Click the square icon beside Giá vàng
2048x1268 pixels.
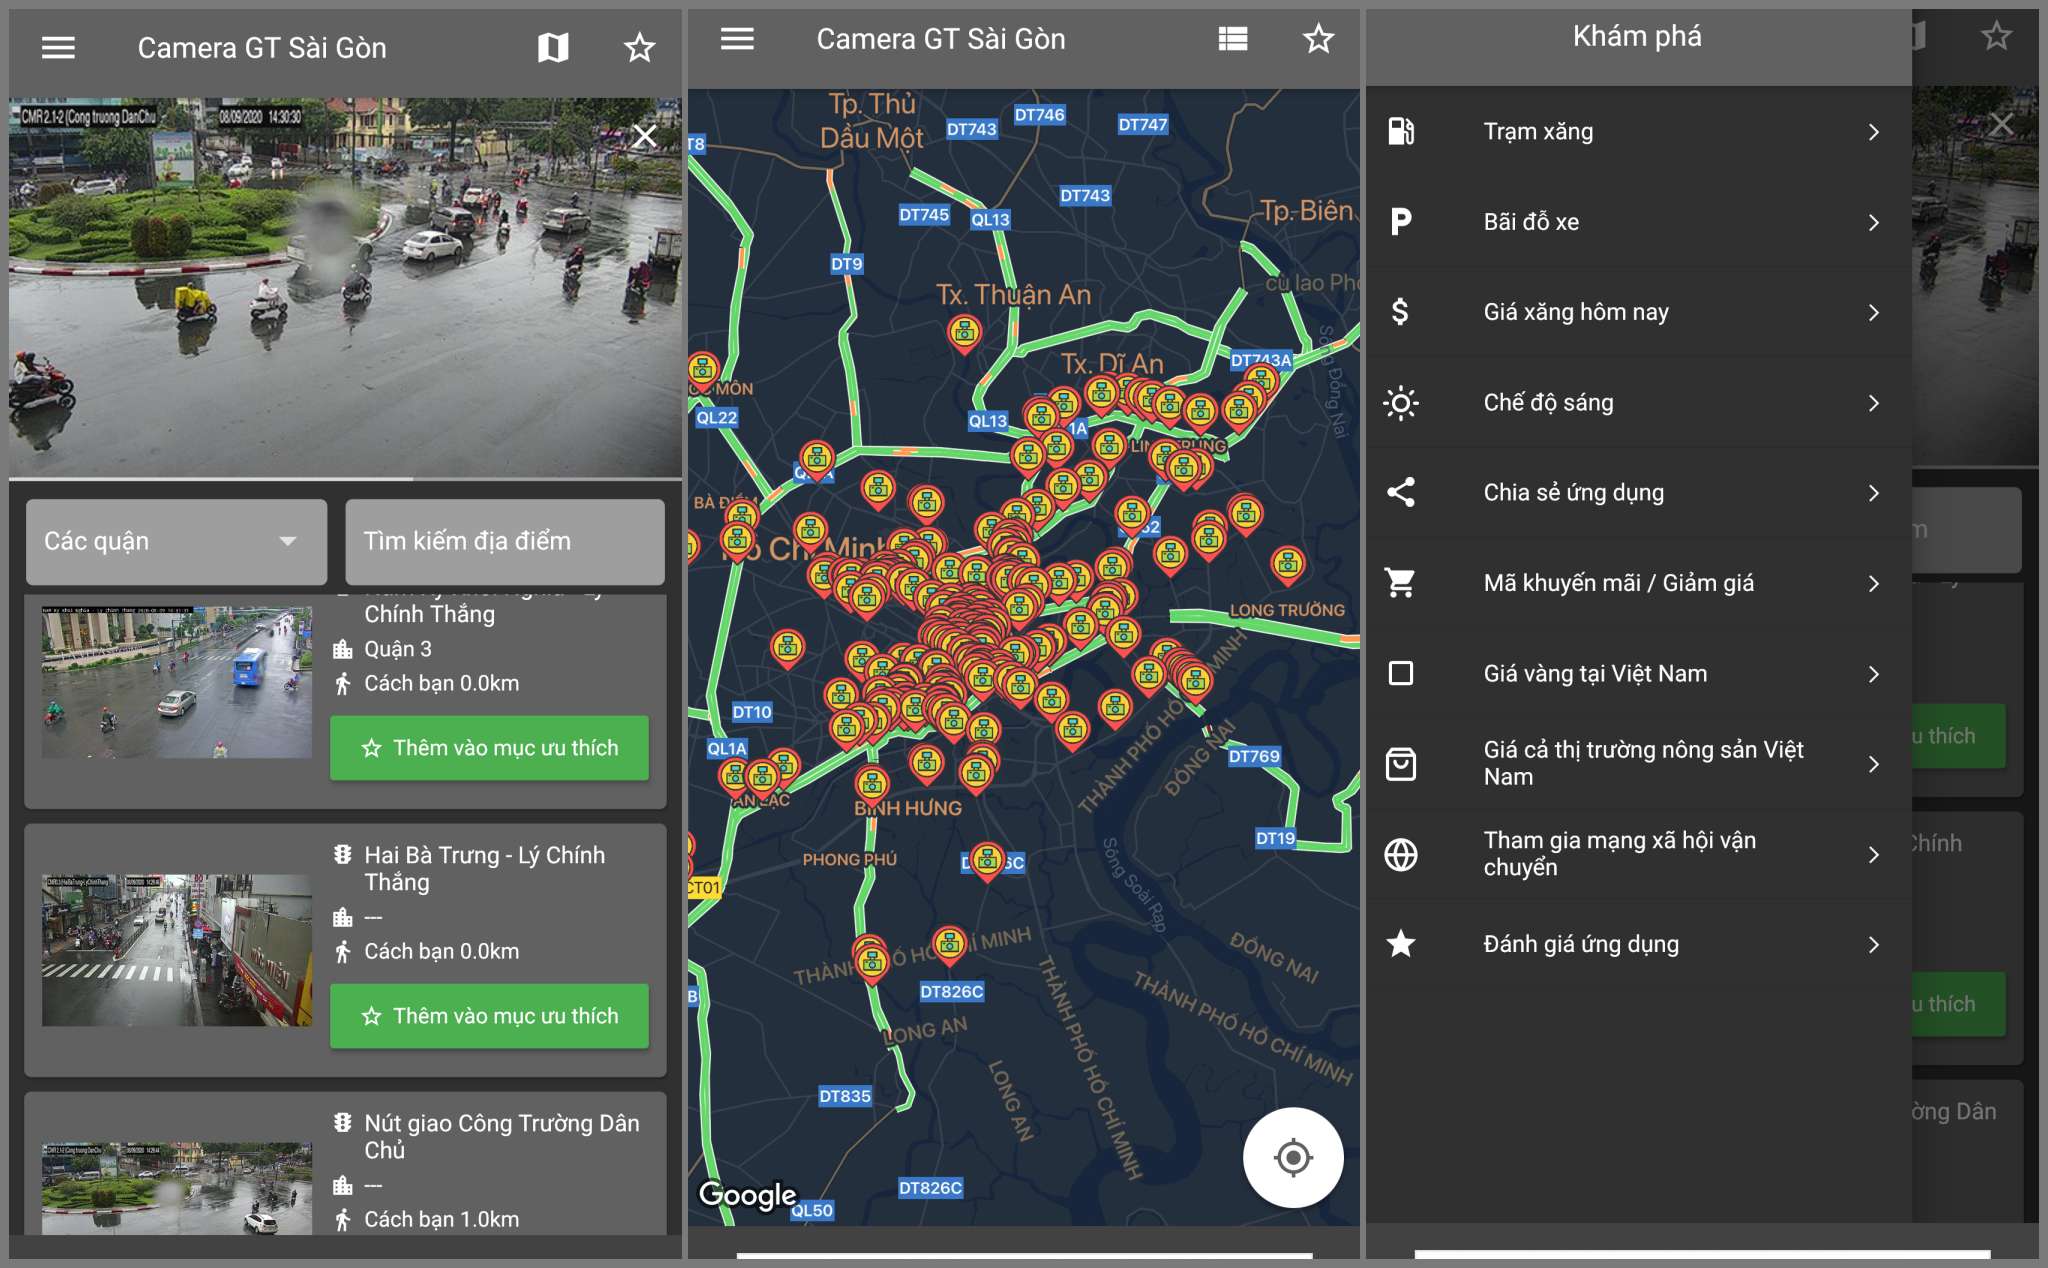(1401, 673)
